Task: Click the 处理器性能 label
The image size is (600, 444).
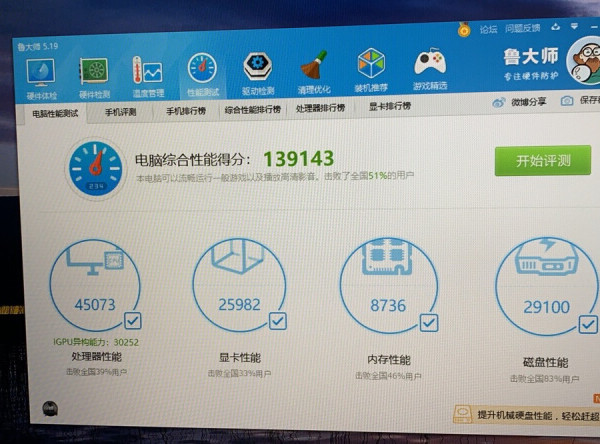Action: pos(96,357)
